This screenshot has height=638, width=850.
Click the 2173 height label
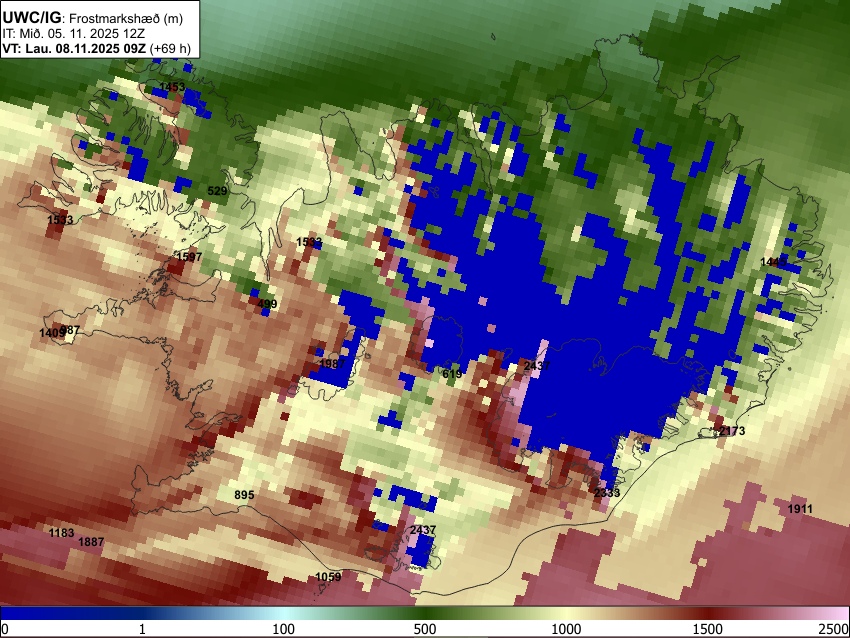click(732, 431)
